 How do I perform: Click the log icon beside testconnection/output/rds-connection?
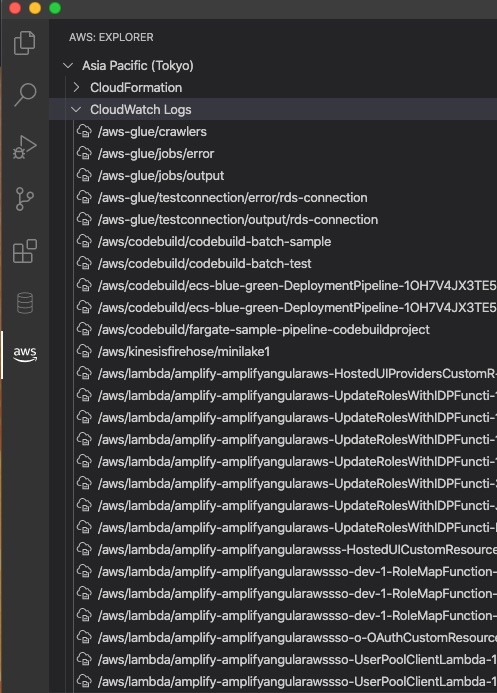coord(84,220)
